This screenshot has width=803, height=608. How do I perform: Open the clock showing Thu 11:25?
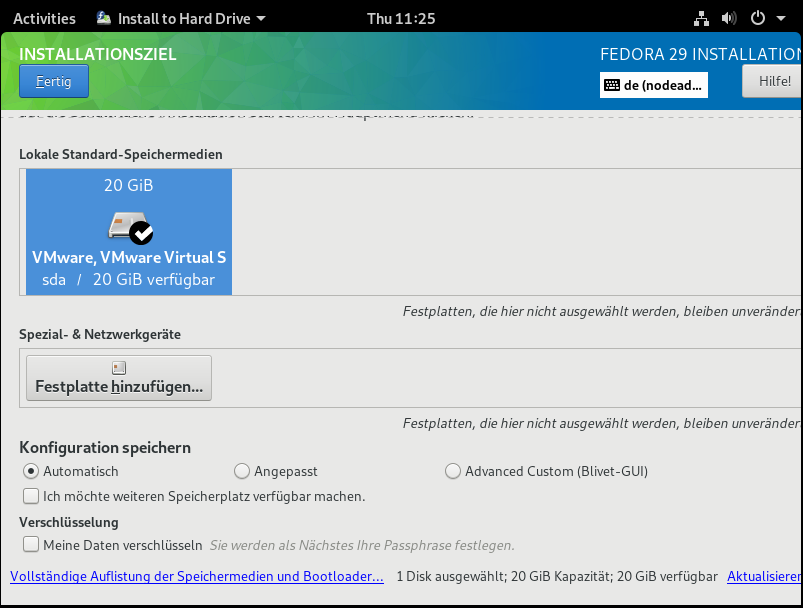(401, 18)
